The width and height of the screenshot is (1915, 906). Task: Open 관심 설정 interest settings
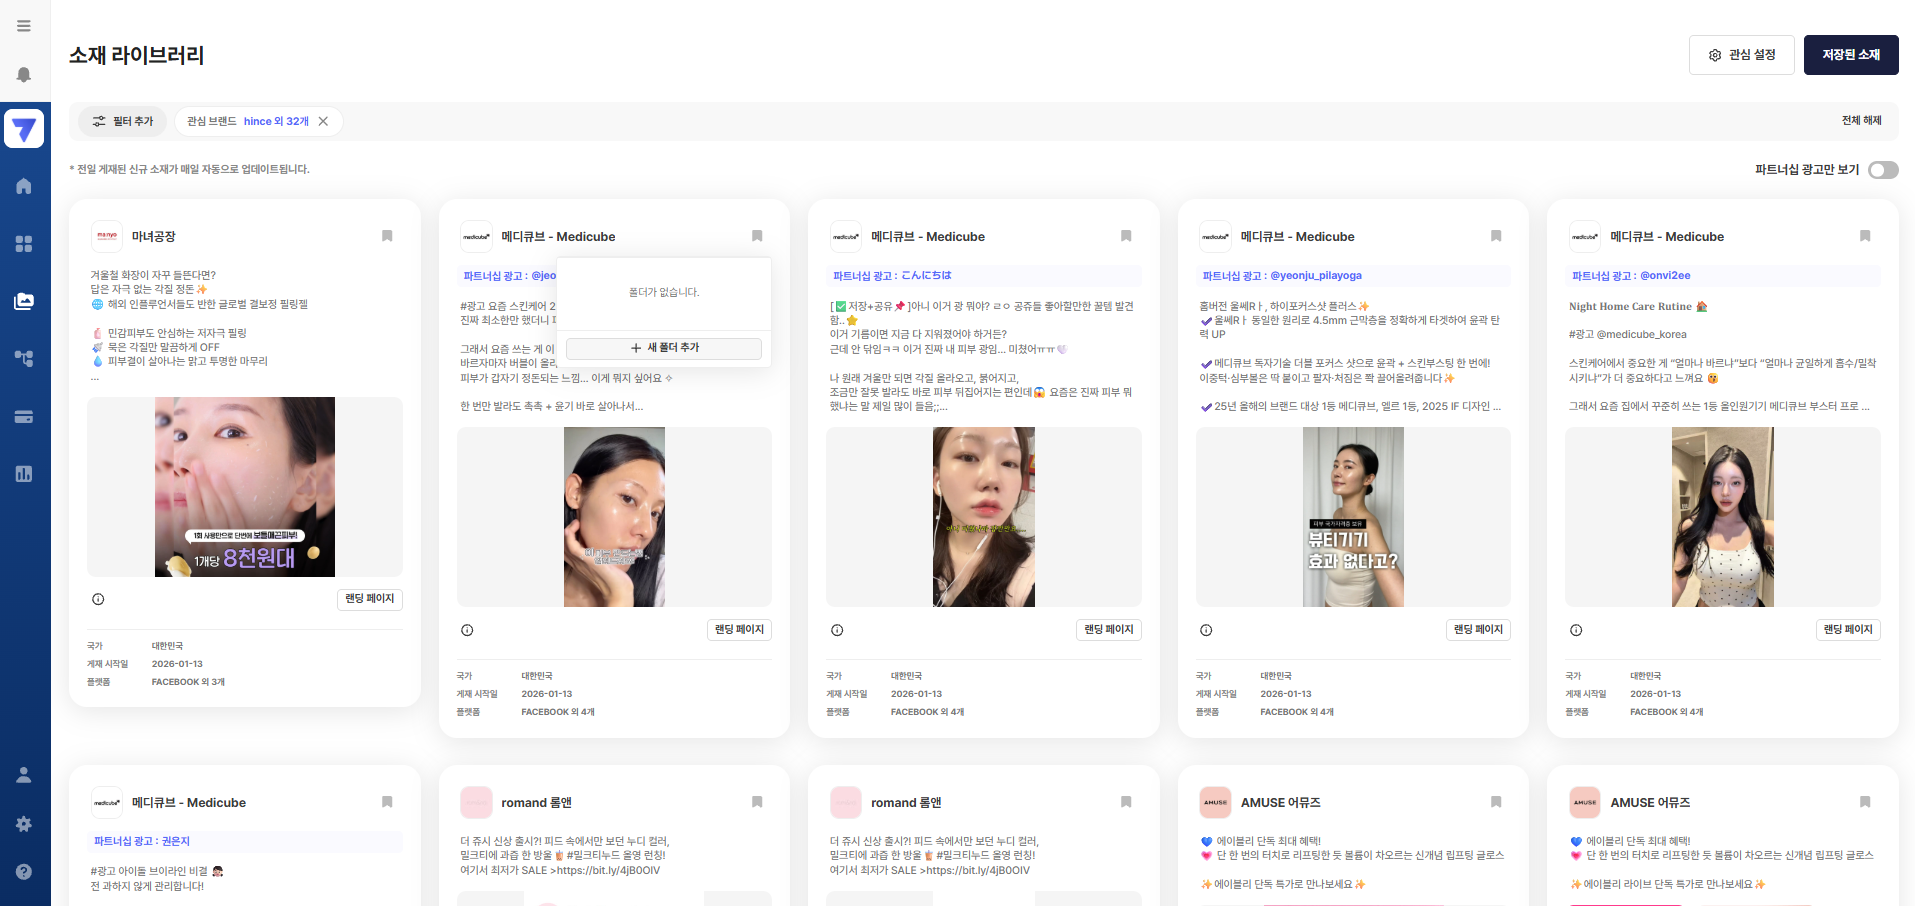coord(1741,55)
